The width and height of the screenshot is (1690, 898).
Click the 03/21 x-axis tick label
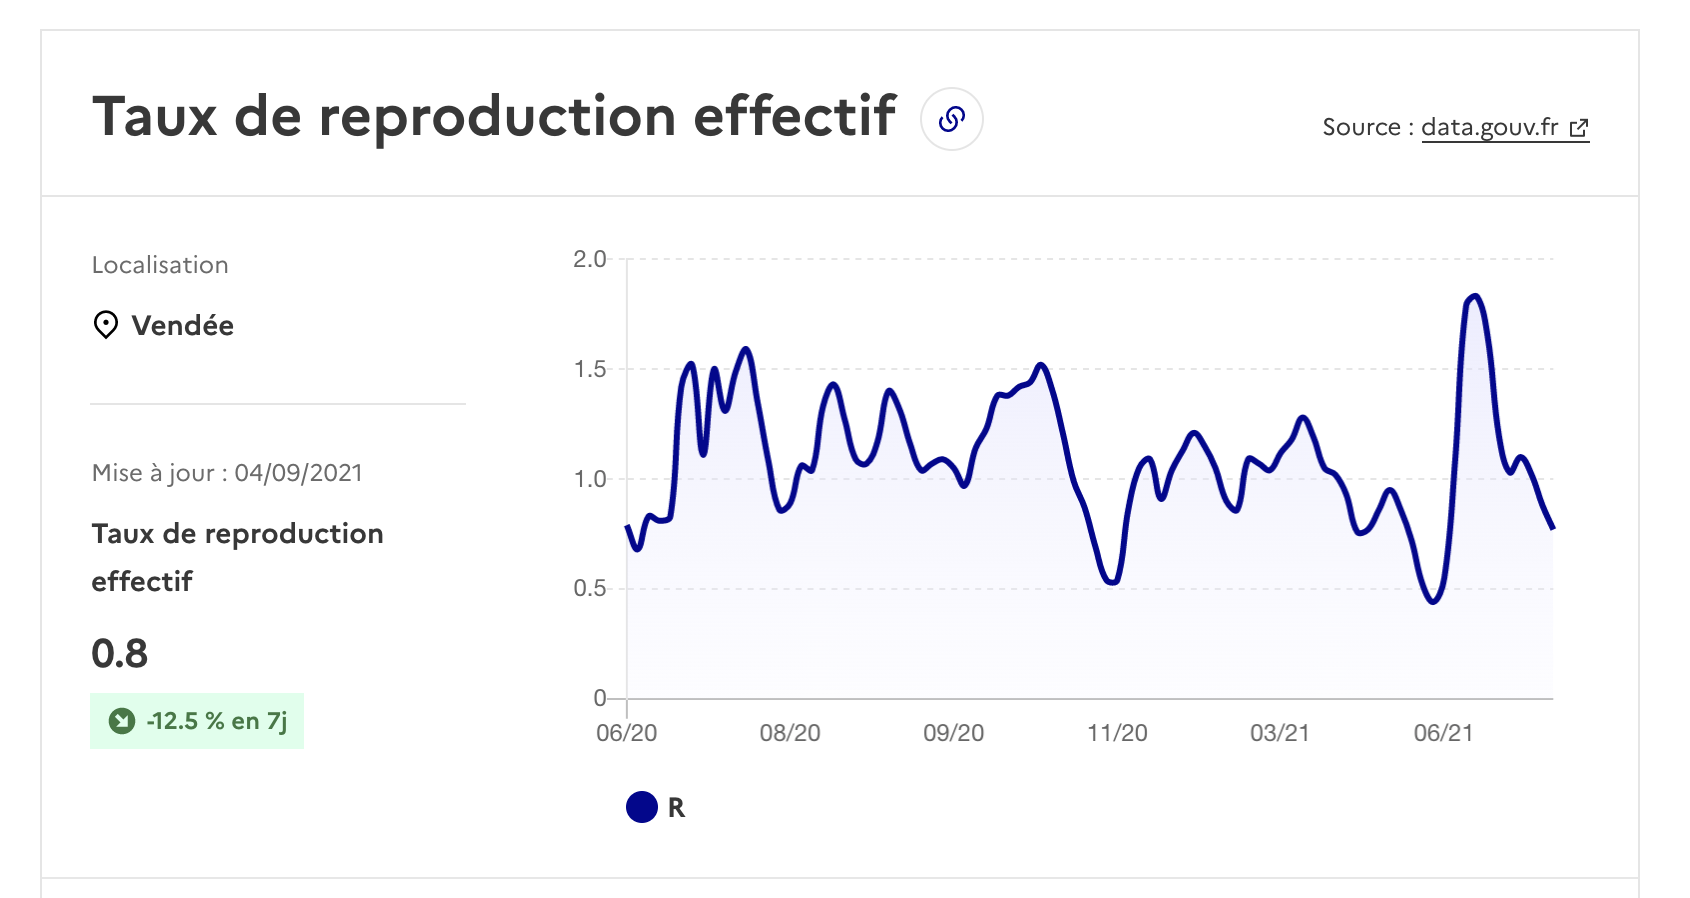[x=1280, y=733]
